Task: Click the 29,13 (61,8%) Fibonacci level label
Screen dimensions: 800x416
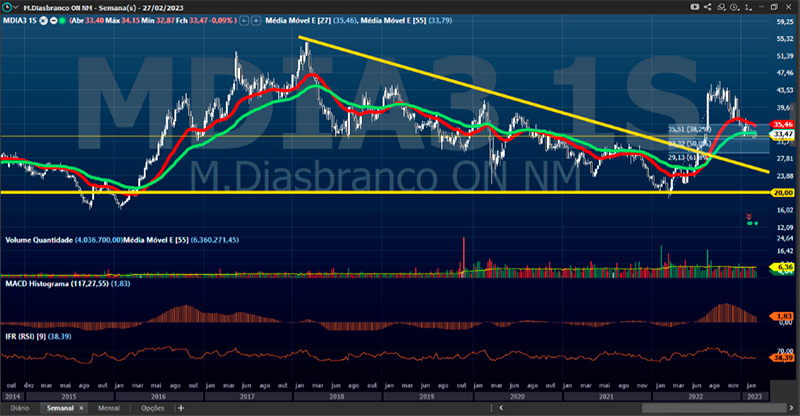Action: (689, 158)
